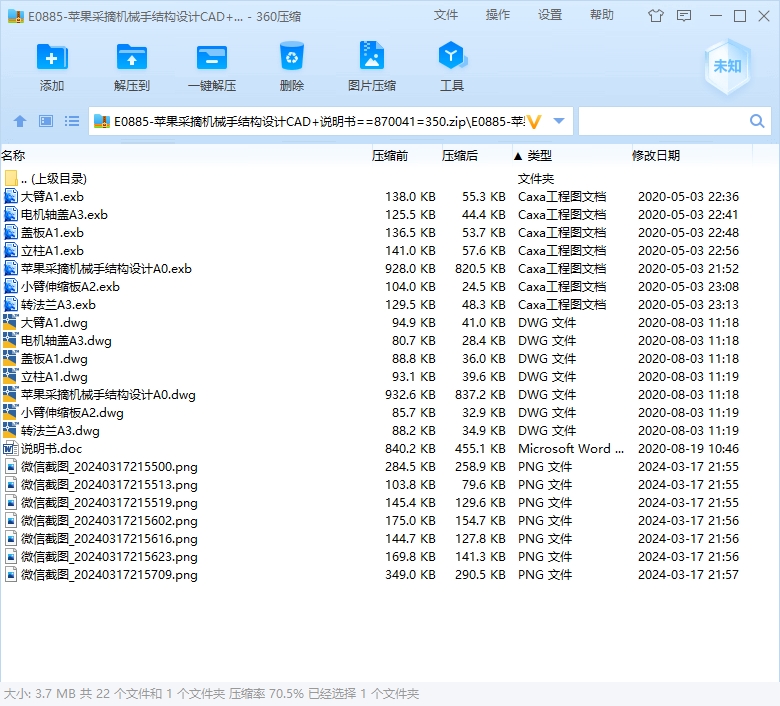Click the Microsoft Word type cell

[x=571, y=448]
